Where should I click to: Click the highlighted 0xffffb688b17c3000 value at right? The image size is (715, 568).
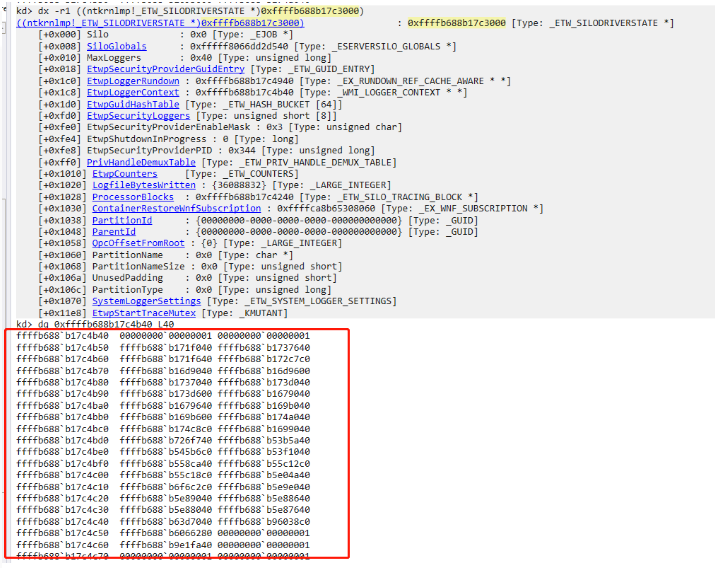[456, 23]
